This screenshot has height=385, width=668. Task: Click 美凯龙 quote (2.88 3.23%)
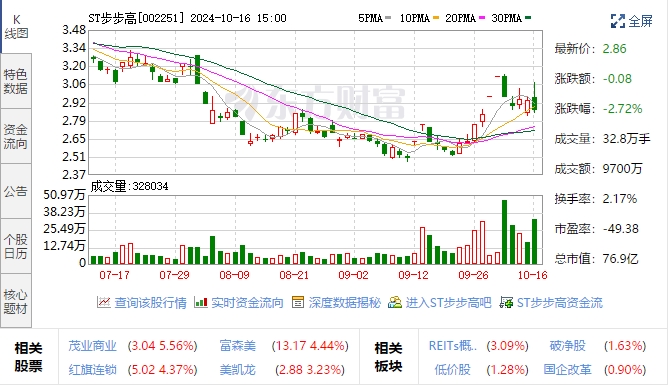pyautogui.click(x=310, y=369)
